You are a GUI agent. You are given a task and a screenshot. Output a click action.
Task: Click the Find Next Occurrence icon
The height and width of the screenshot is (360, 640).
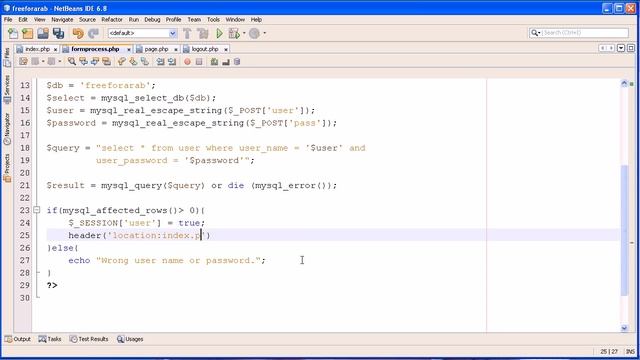[95, 62]
